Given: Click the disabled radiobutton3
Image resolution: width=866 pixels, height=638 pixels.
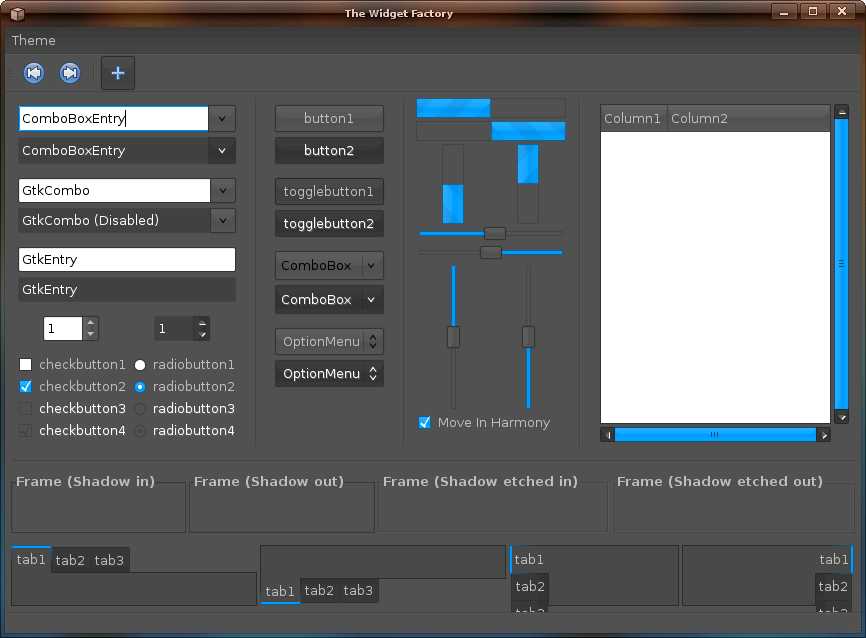Looking at the screenshot, I should tap(140, 409).
